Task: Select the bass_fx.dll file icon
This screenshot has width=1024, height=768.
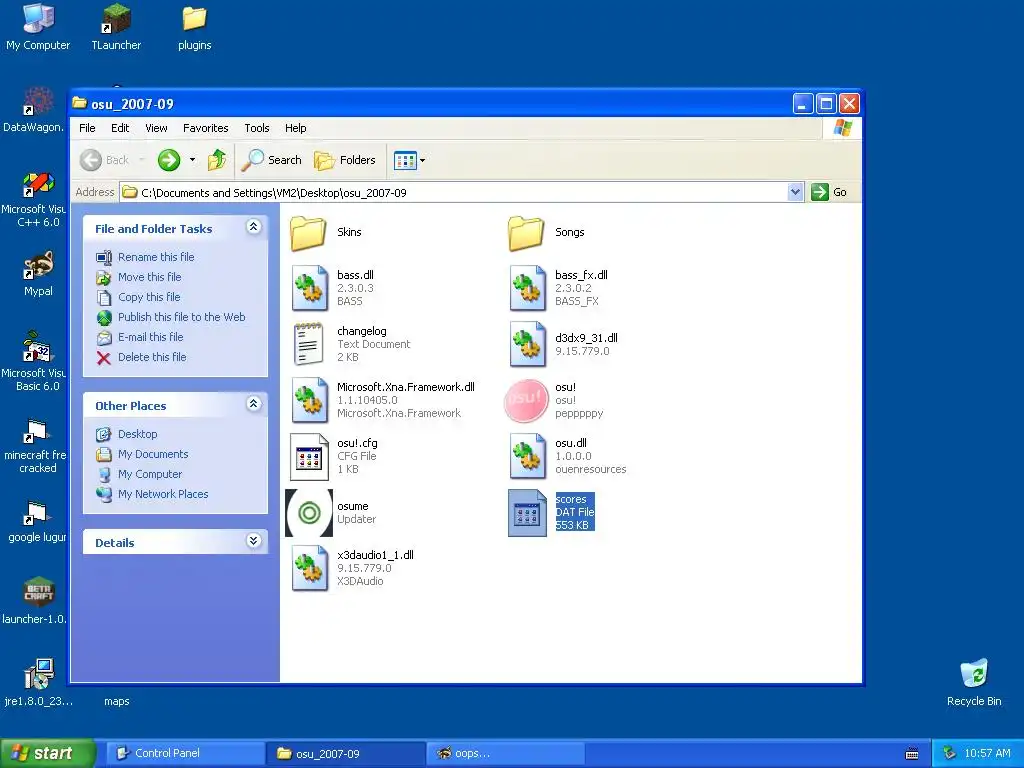Action: click(528, 288)
